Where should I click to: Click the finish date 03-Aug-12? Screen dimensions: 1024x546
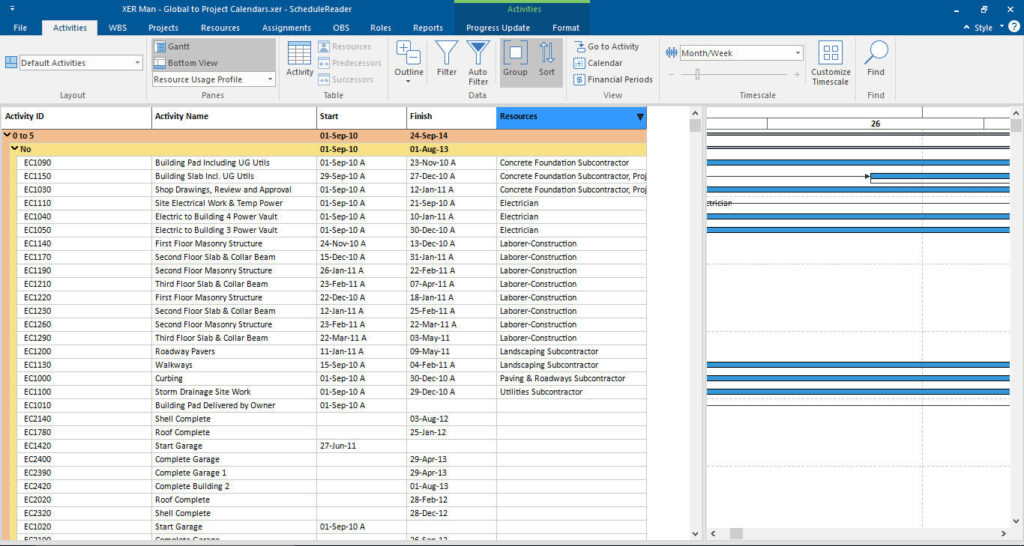point(429,419)
